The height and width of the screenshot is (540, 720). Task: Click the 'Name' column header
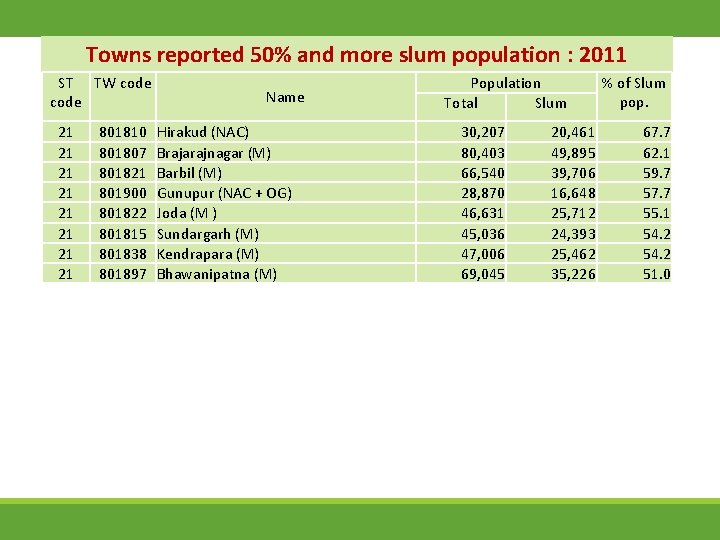285,97
